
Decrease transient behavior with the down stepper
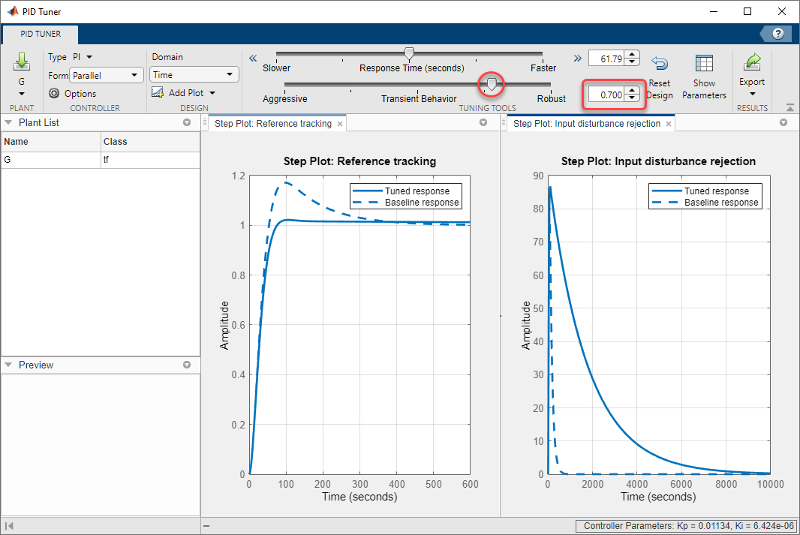(x=632, y=98)
